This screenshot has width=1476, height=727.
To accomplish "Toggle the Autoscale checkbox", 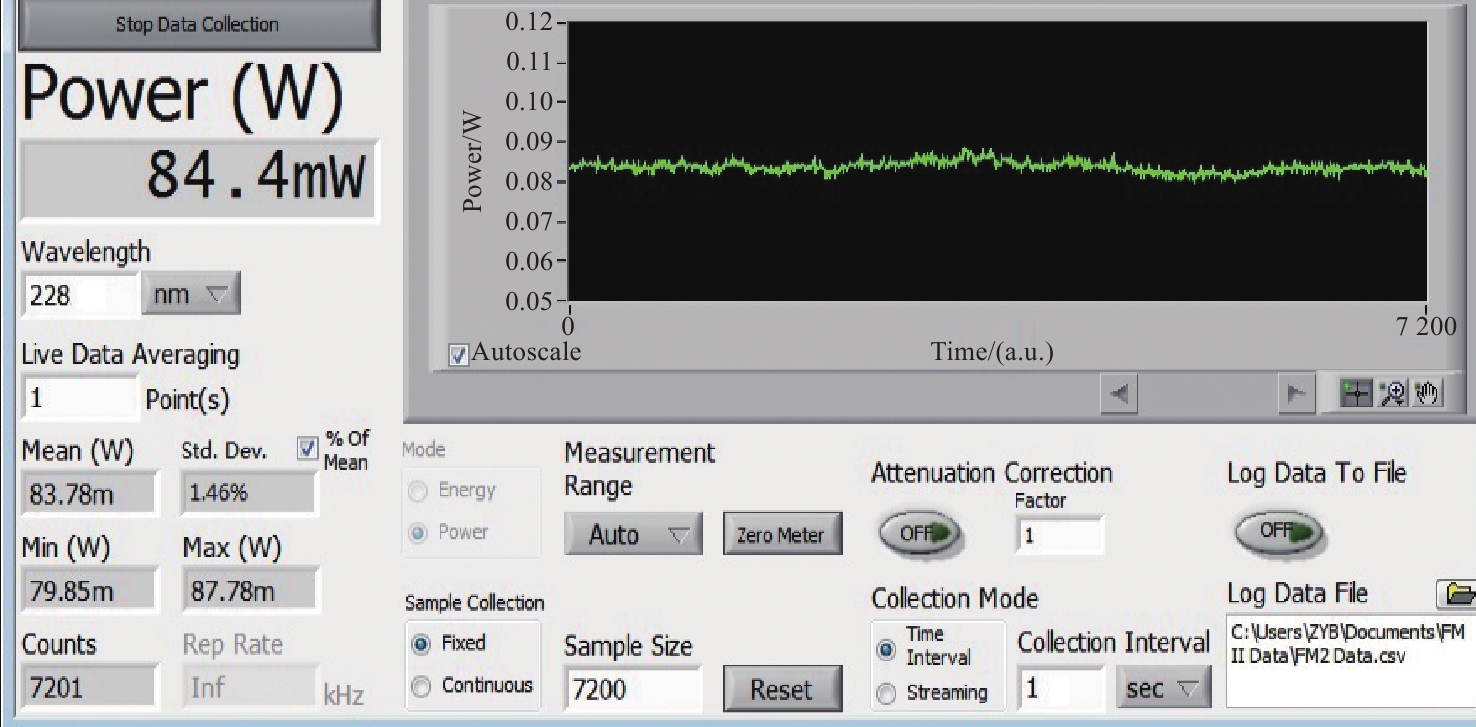I will coord(459,355).
